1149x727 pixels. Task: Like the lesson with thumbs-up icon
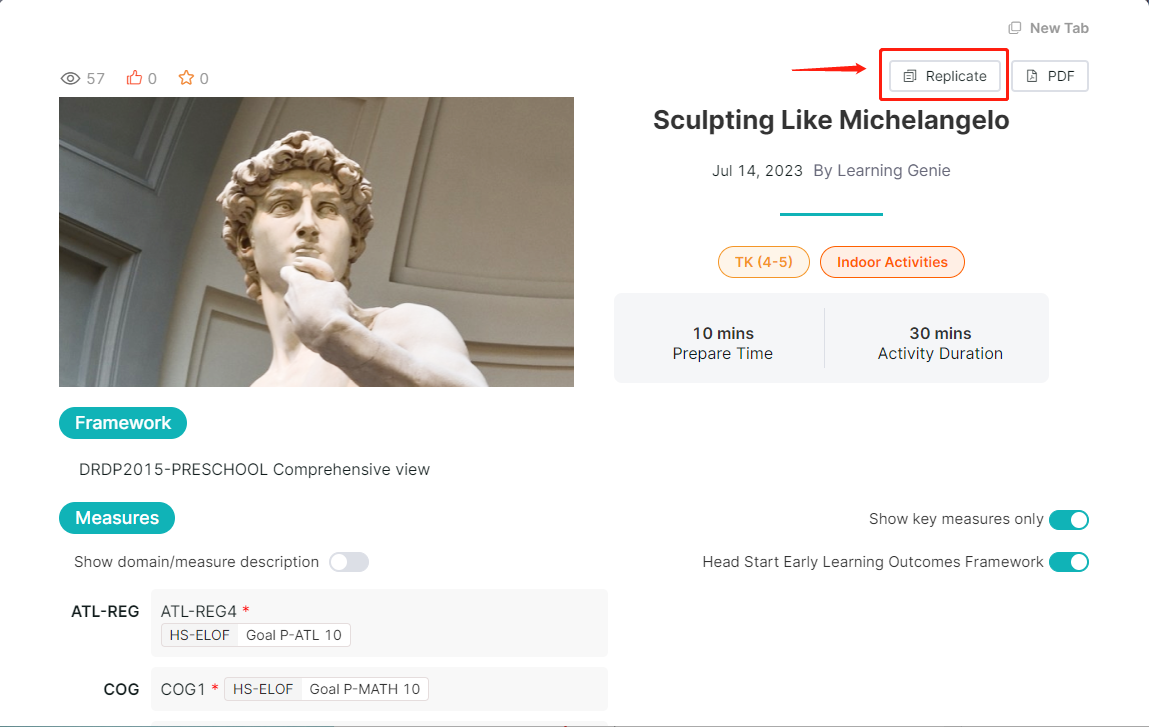[134, 78]
